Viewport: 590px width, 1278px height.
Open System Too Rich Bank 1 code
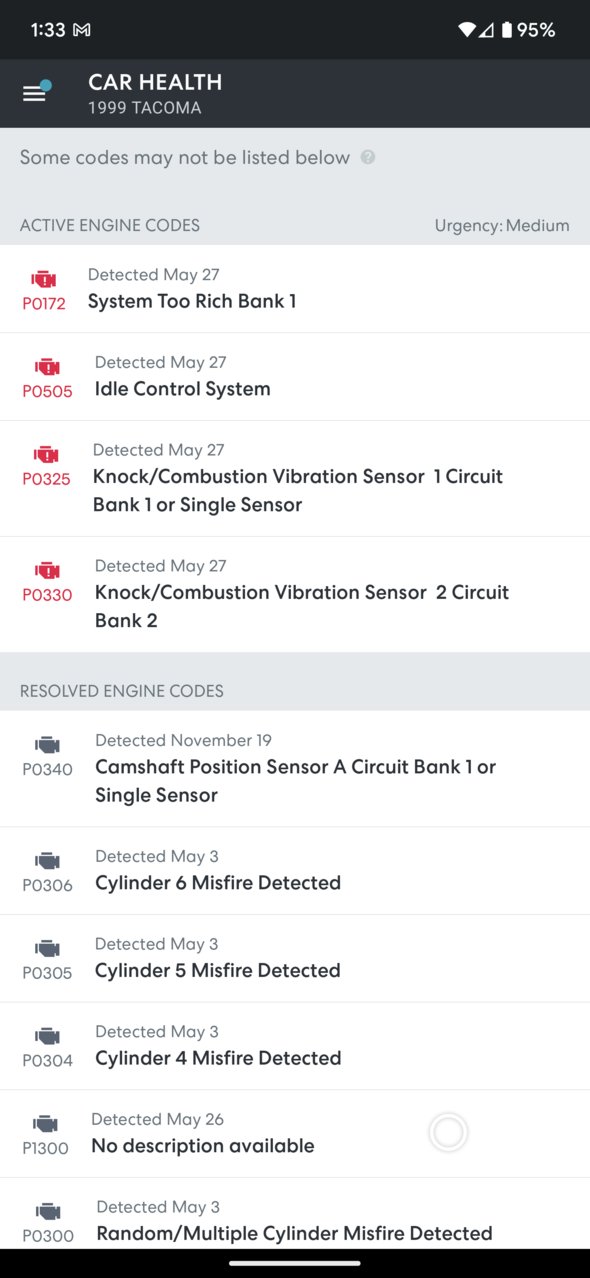coord(295,289)
